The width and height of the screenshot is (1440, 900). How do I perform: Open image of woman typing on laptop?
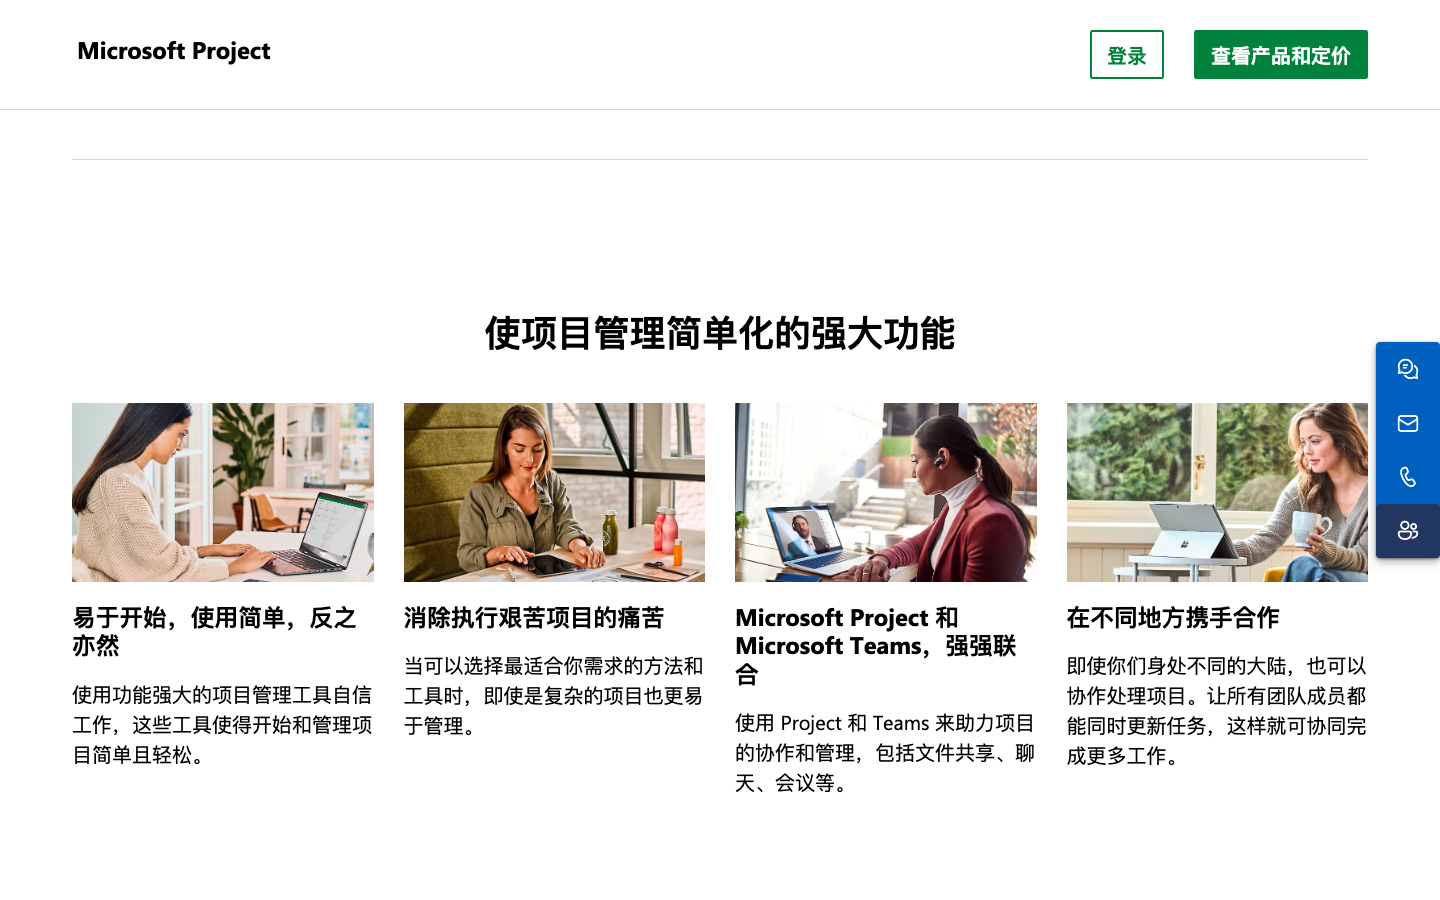223,492
